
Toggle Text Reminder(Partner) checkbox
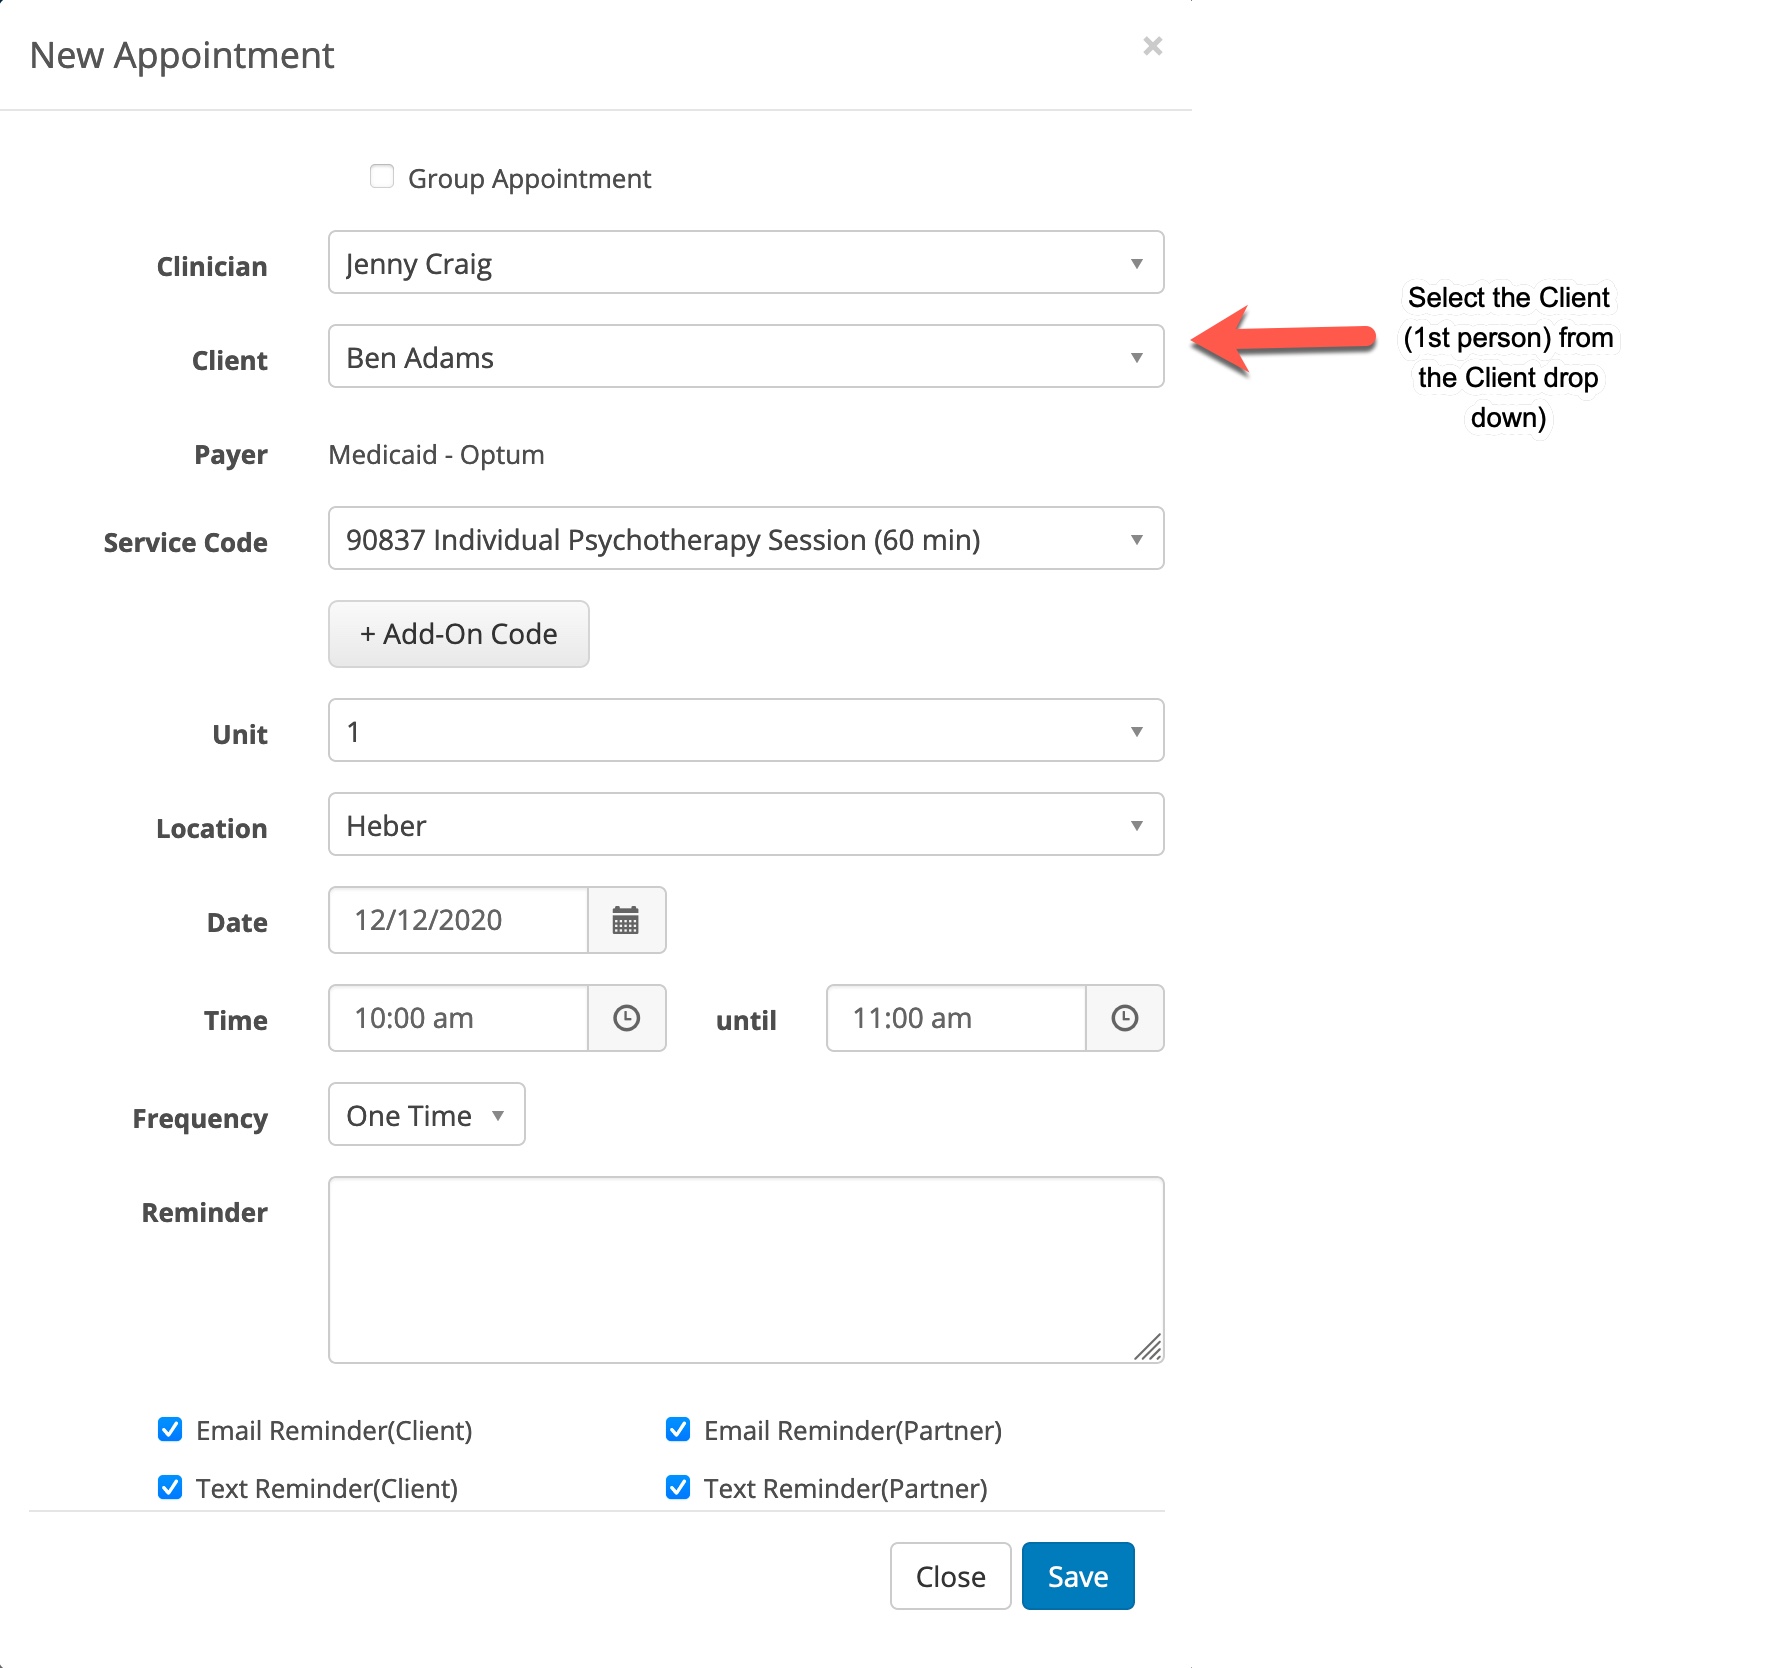678,1488
